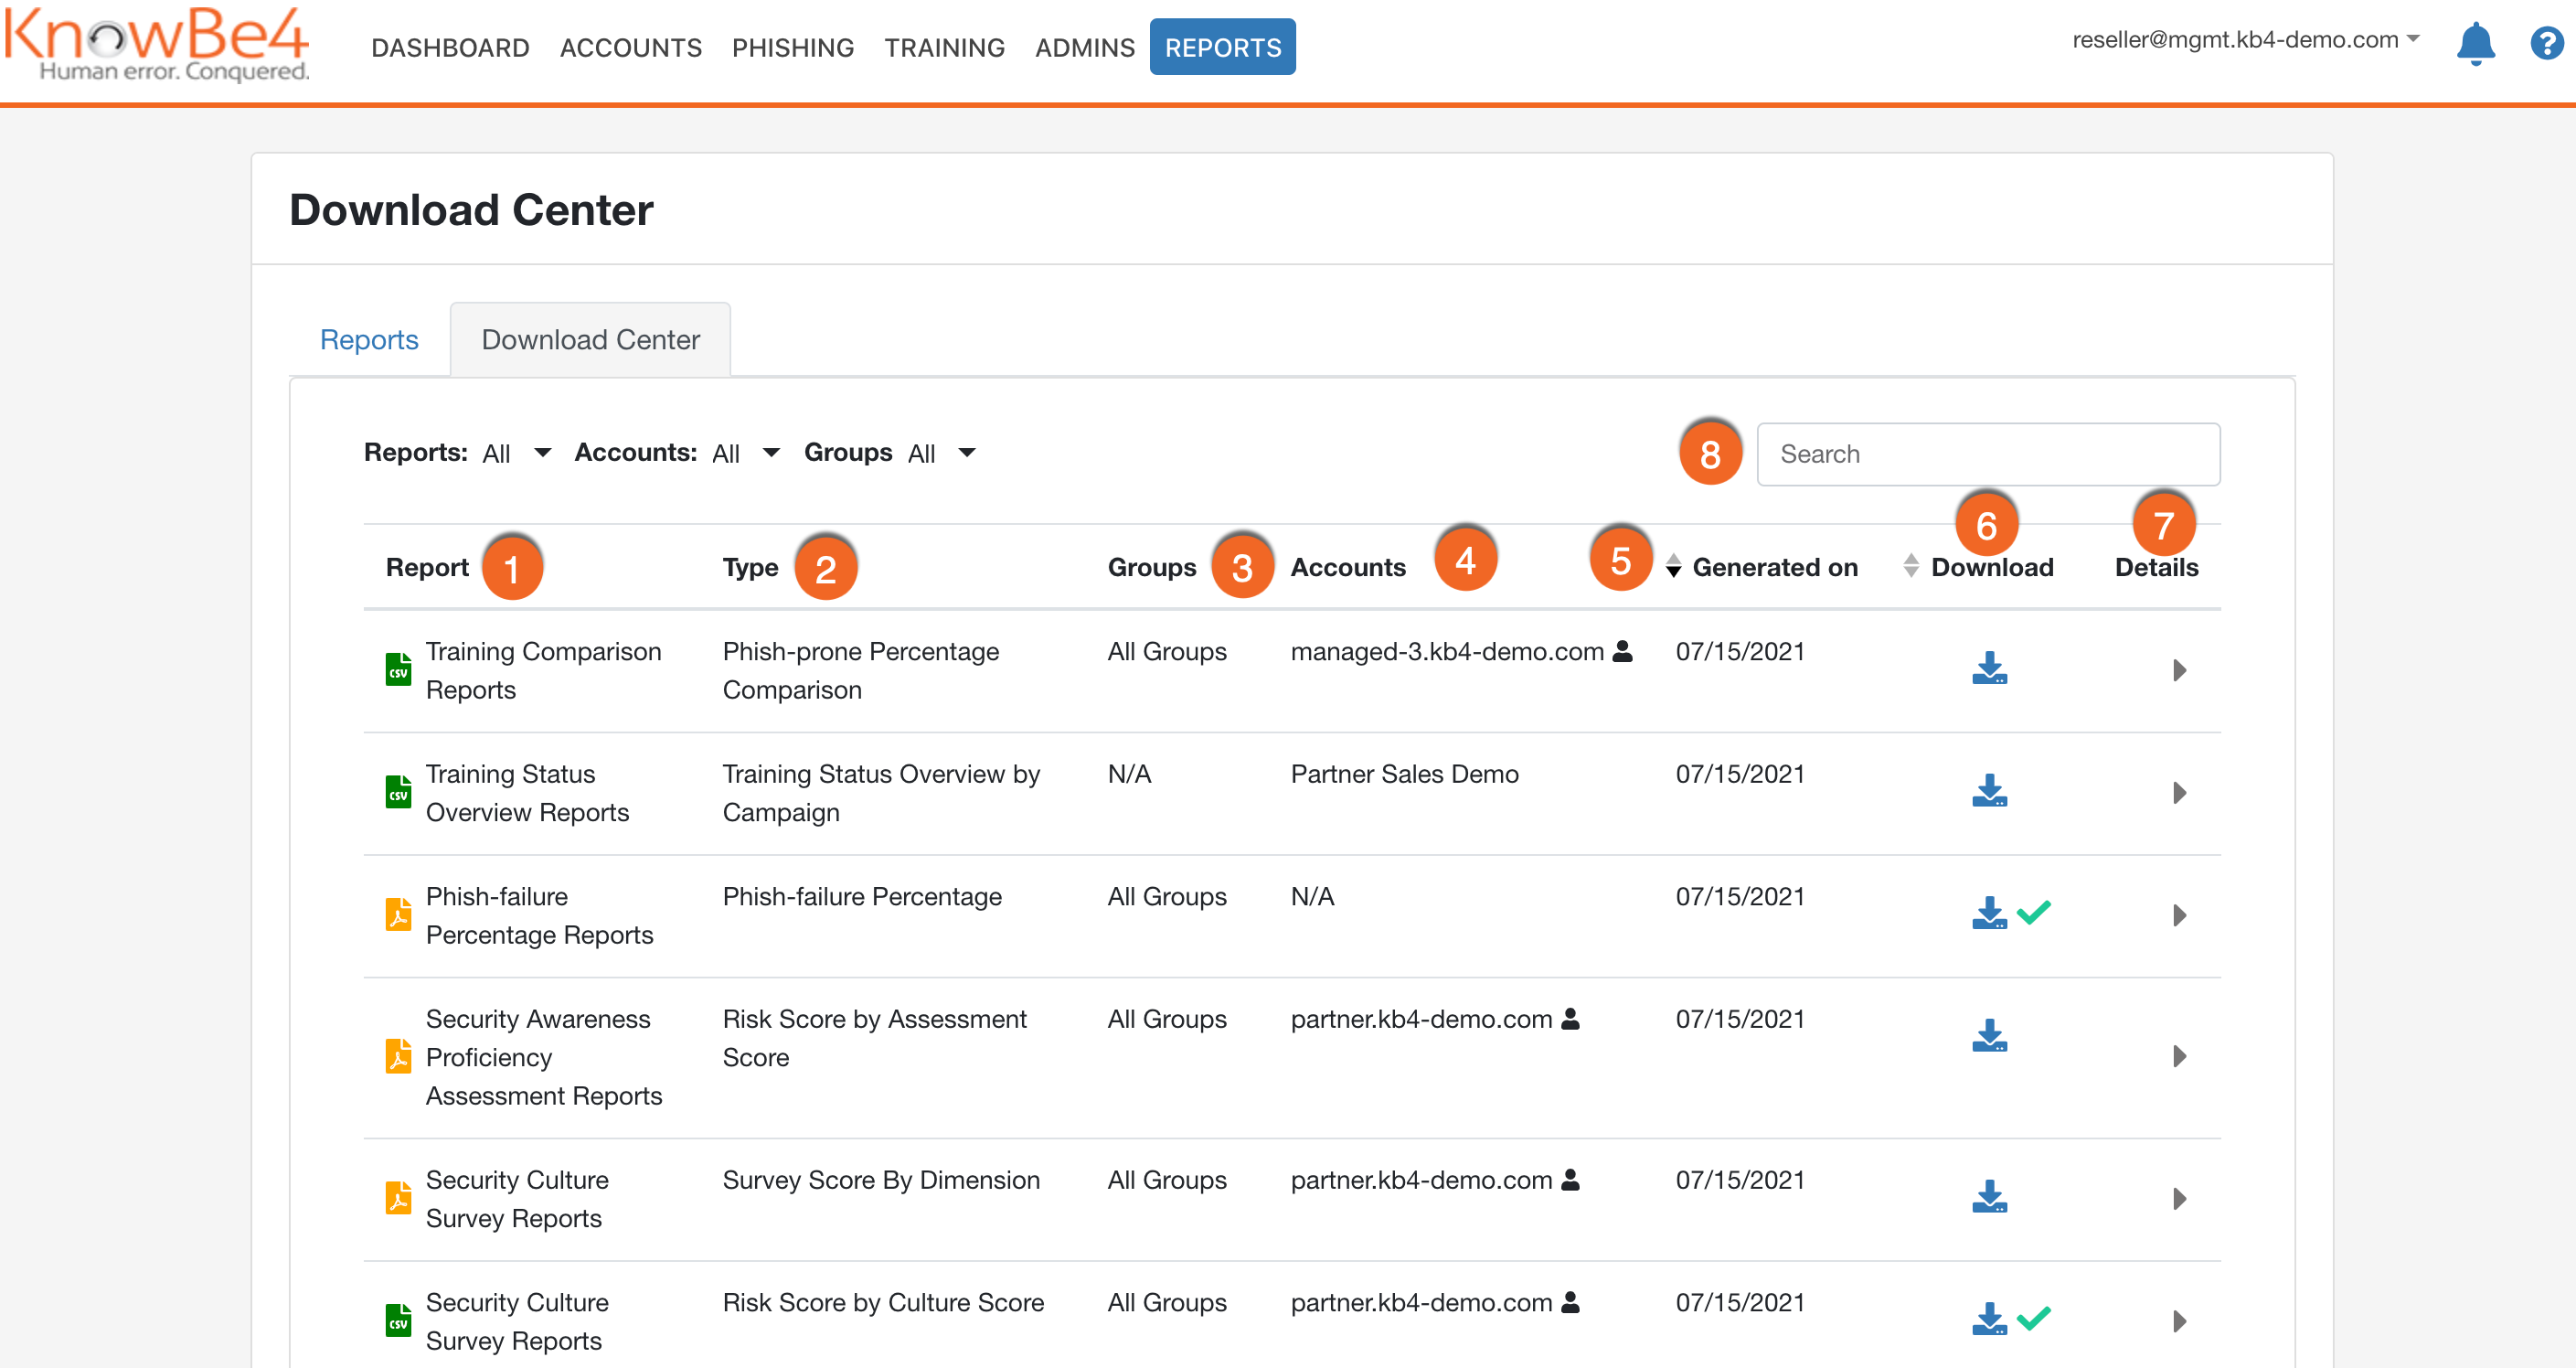
Task: Click the Groups column header
Action: pyautogui.click(x=1151, y=567)
